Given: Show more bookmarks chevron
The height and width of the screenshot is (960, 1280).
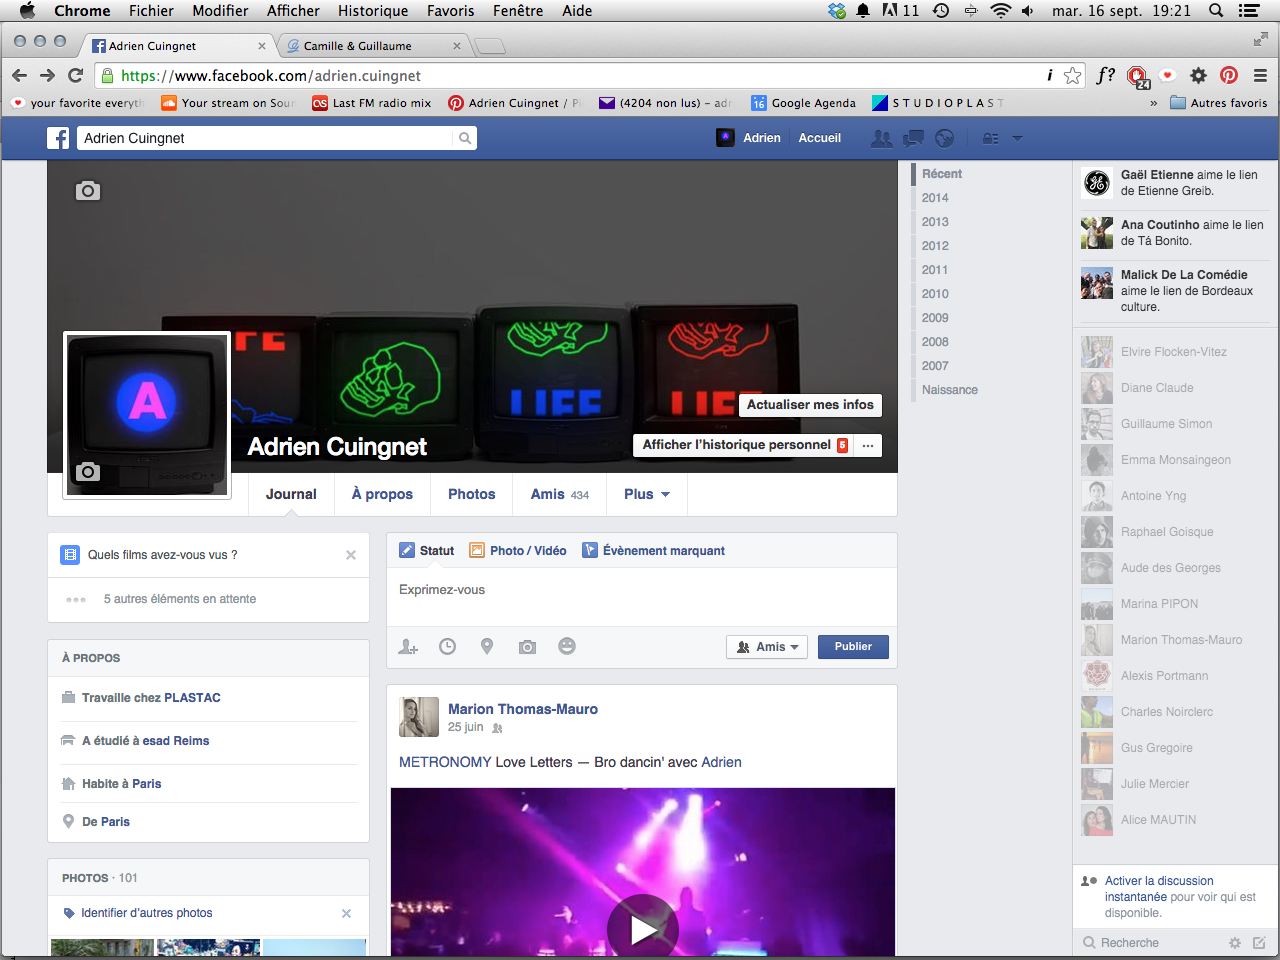Looking at the screenshot, I should click(x=1153, y=103).
